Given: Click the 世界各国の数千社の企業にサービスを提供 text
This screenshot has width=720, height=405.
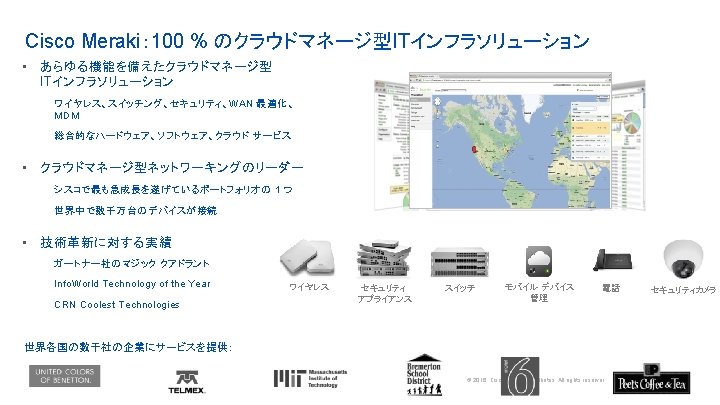Looking at the screenshot, I should (128, 347).
